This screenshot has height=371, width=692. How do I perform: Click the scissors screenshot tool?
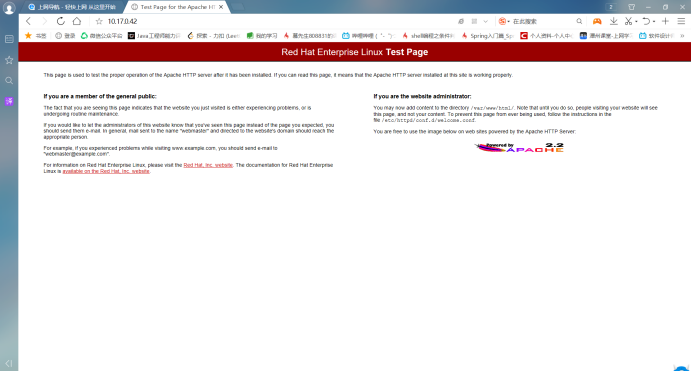coord(628,21)
